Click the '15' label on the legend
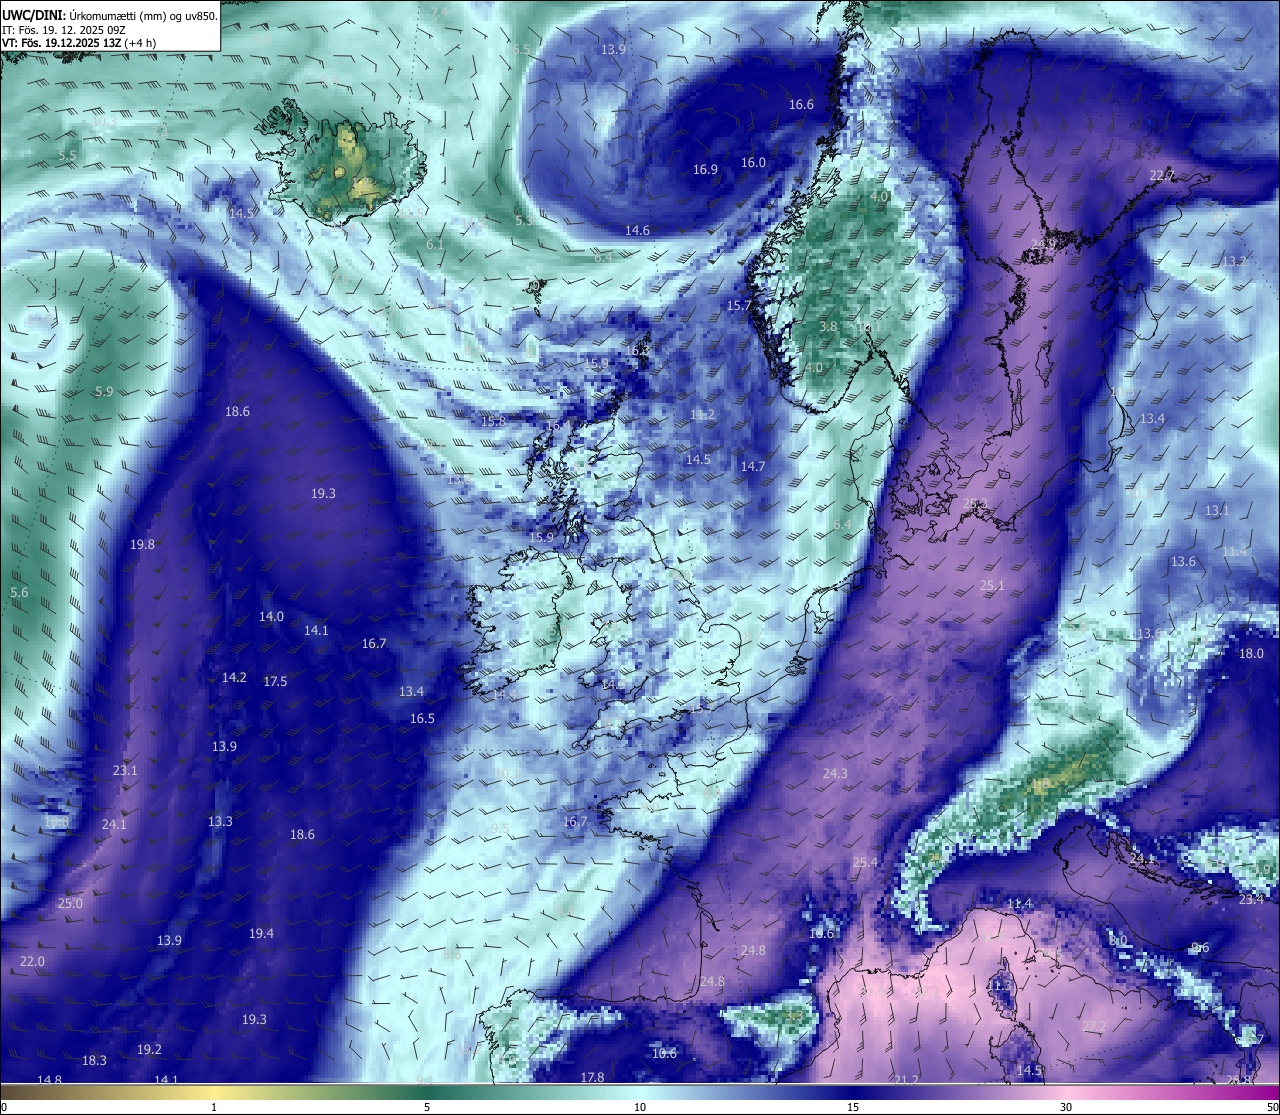The width and height of the screenshot is (1280, 1115). 853,1107
